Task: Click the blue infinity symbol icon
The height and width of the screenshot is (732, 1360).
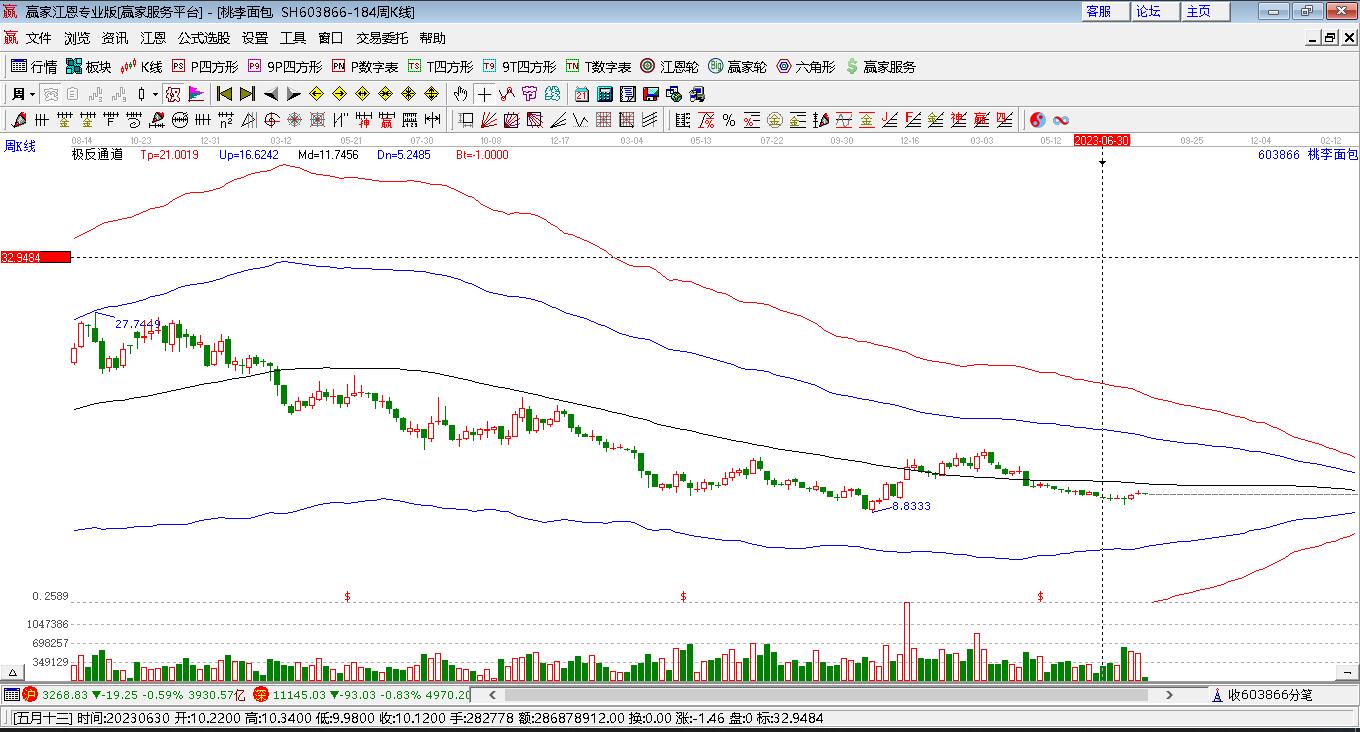Action: (1061, 120)
